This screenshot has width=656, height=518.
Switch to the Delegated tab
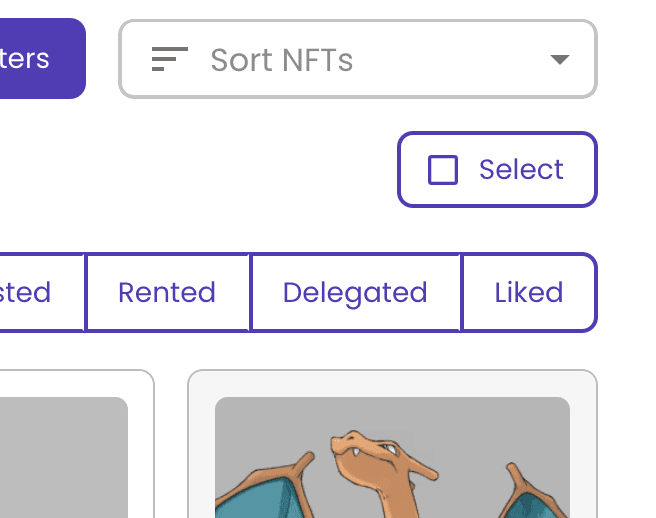(x=355, y=292)
